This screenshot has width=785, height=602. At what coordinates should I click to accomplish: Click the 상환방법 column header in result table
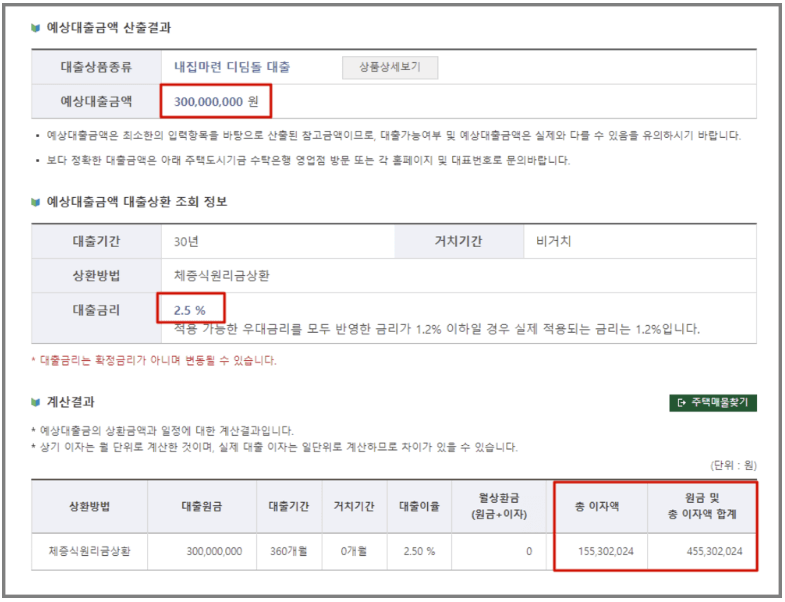click(x=89, y=506)
